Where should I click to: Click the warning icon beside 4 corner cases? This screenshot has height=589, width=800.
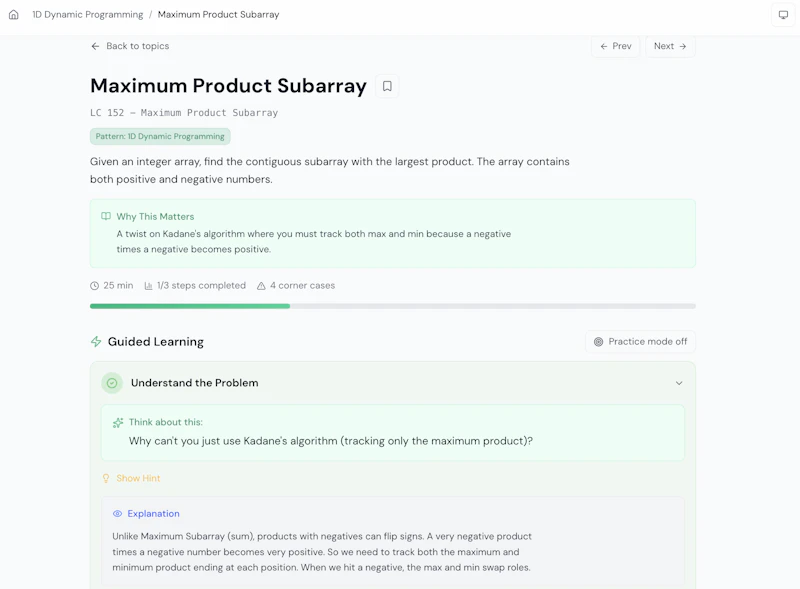point(261,286)
